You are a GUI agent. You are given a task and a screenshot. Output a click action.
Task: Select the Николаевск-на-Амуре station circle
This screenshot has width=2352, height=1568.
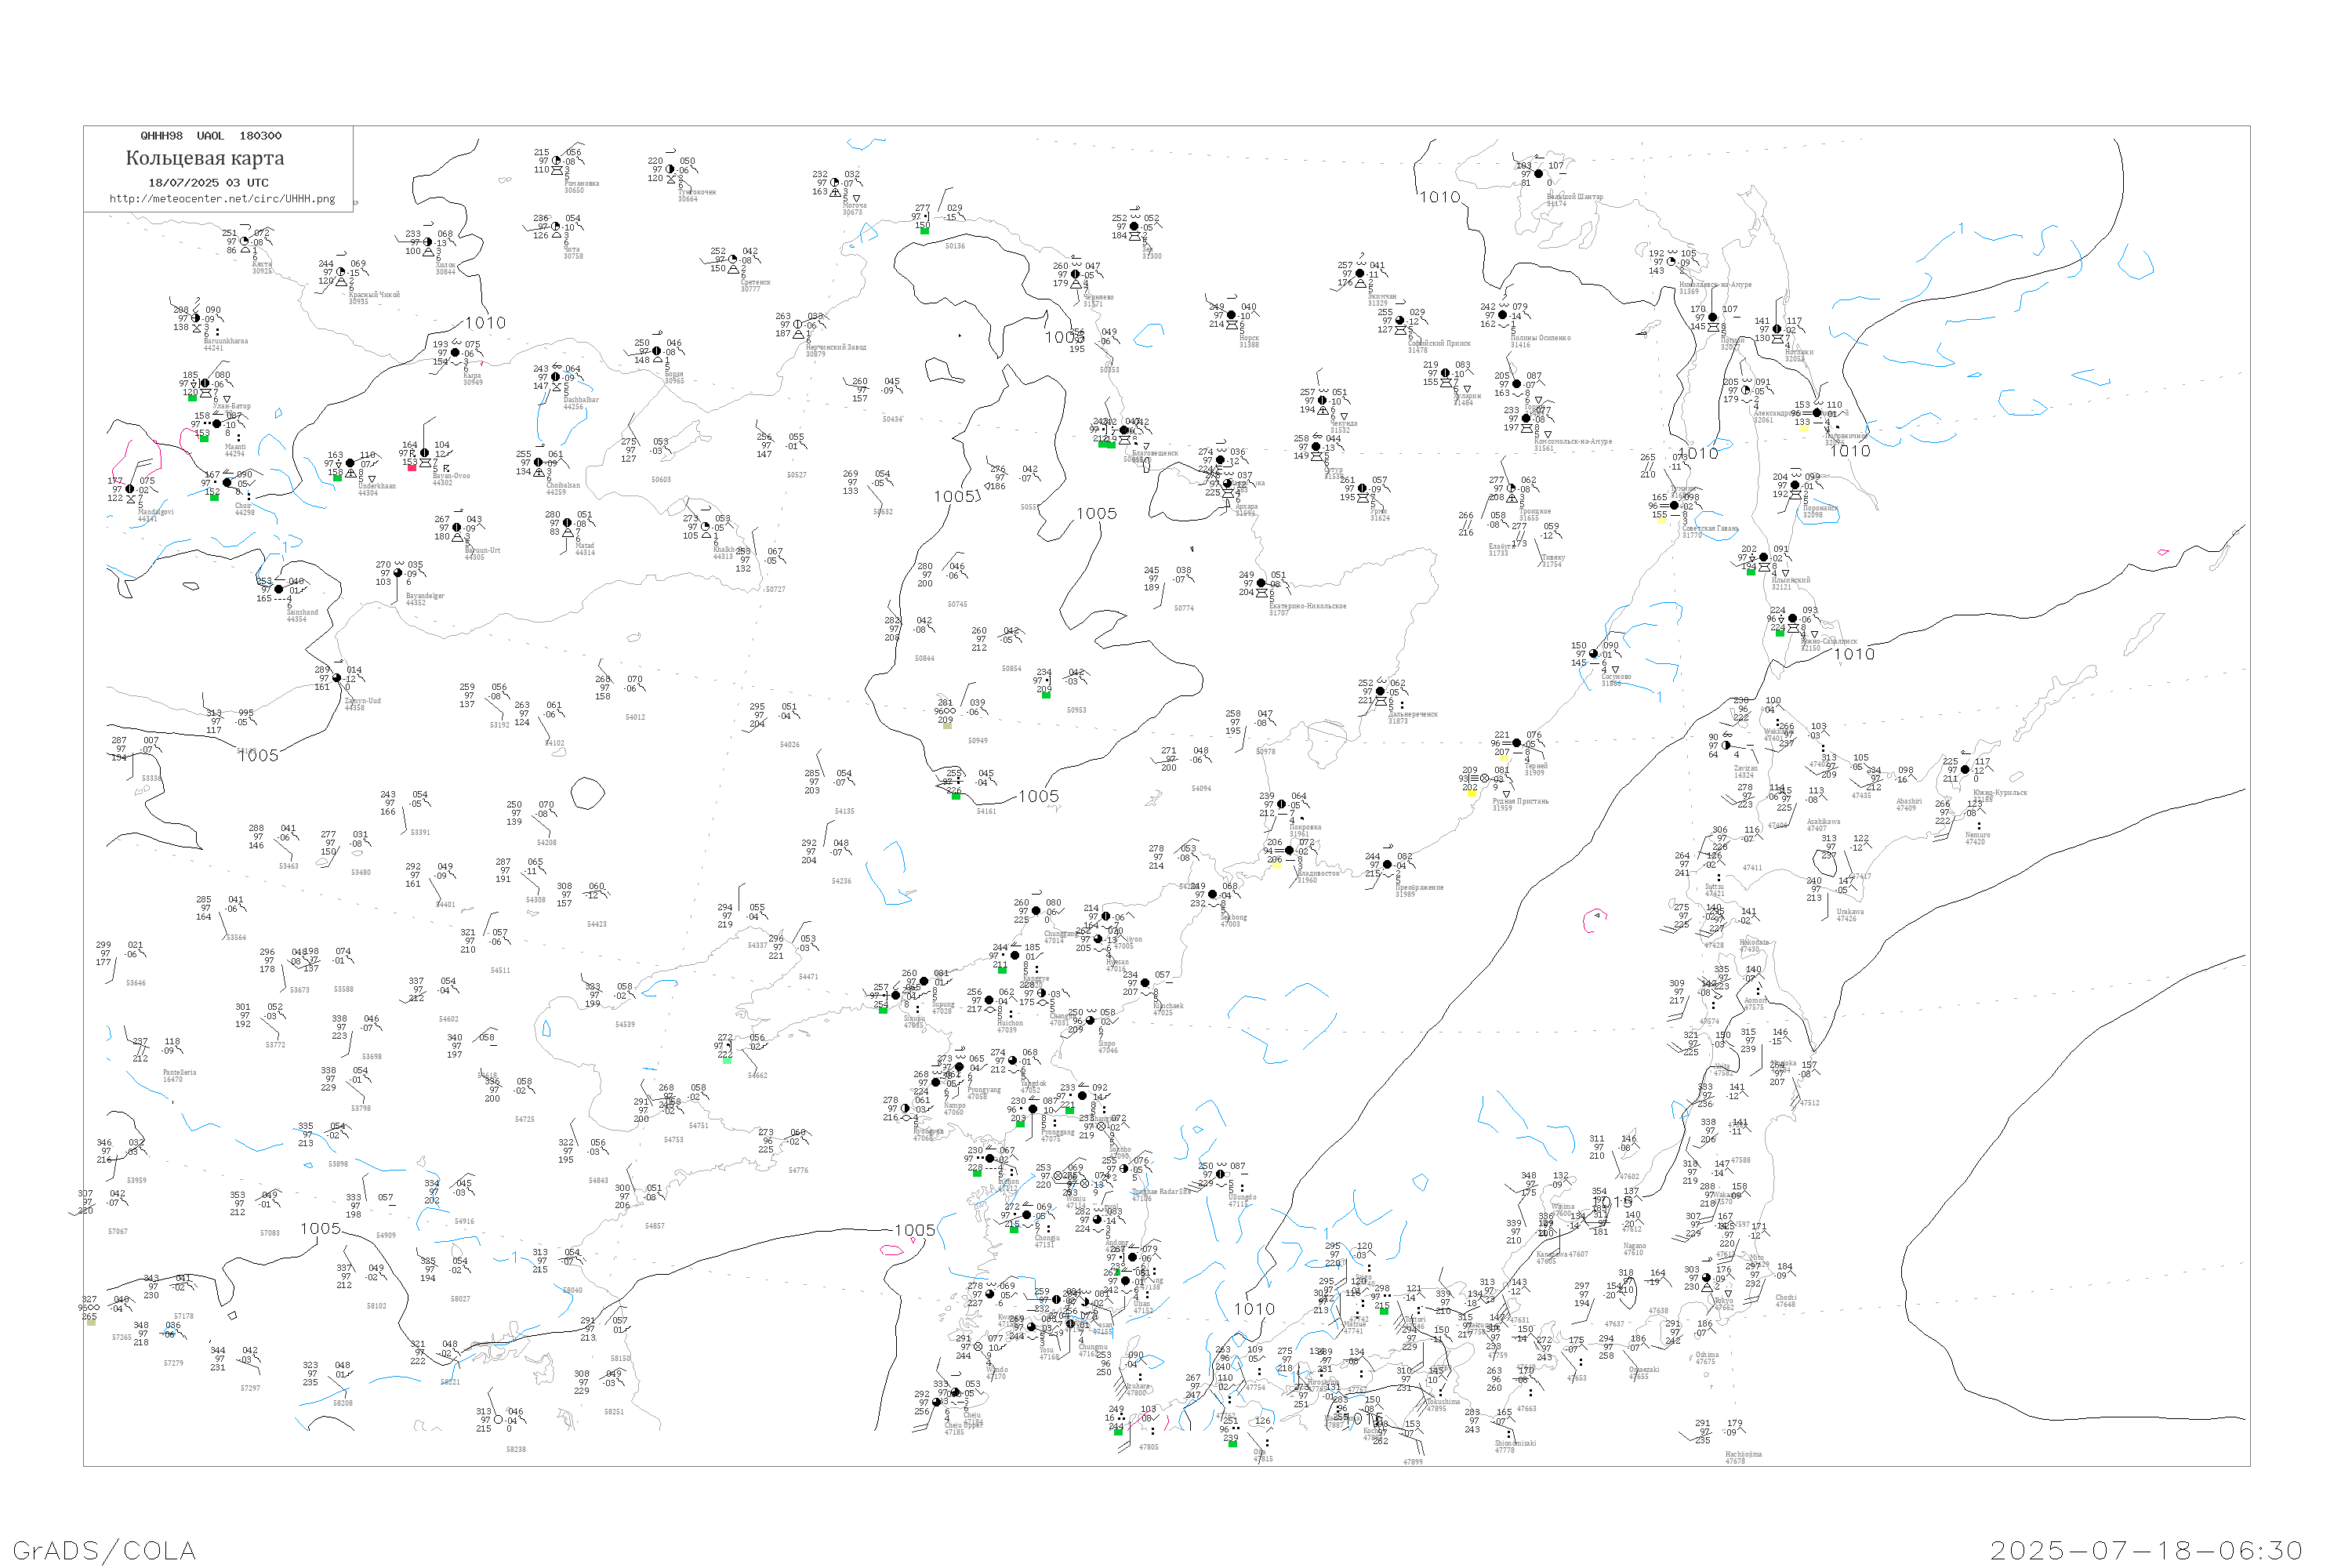coord(1671,262)
